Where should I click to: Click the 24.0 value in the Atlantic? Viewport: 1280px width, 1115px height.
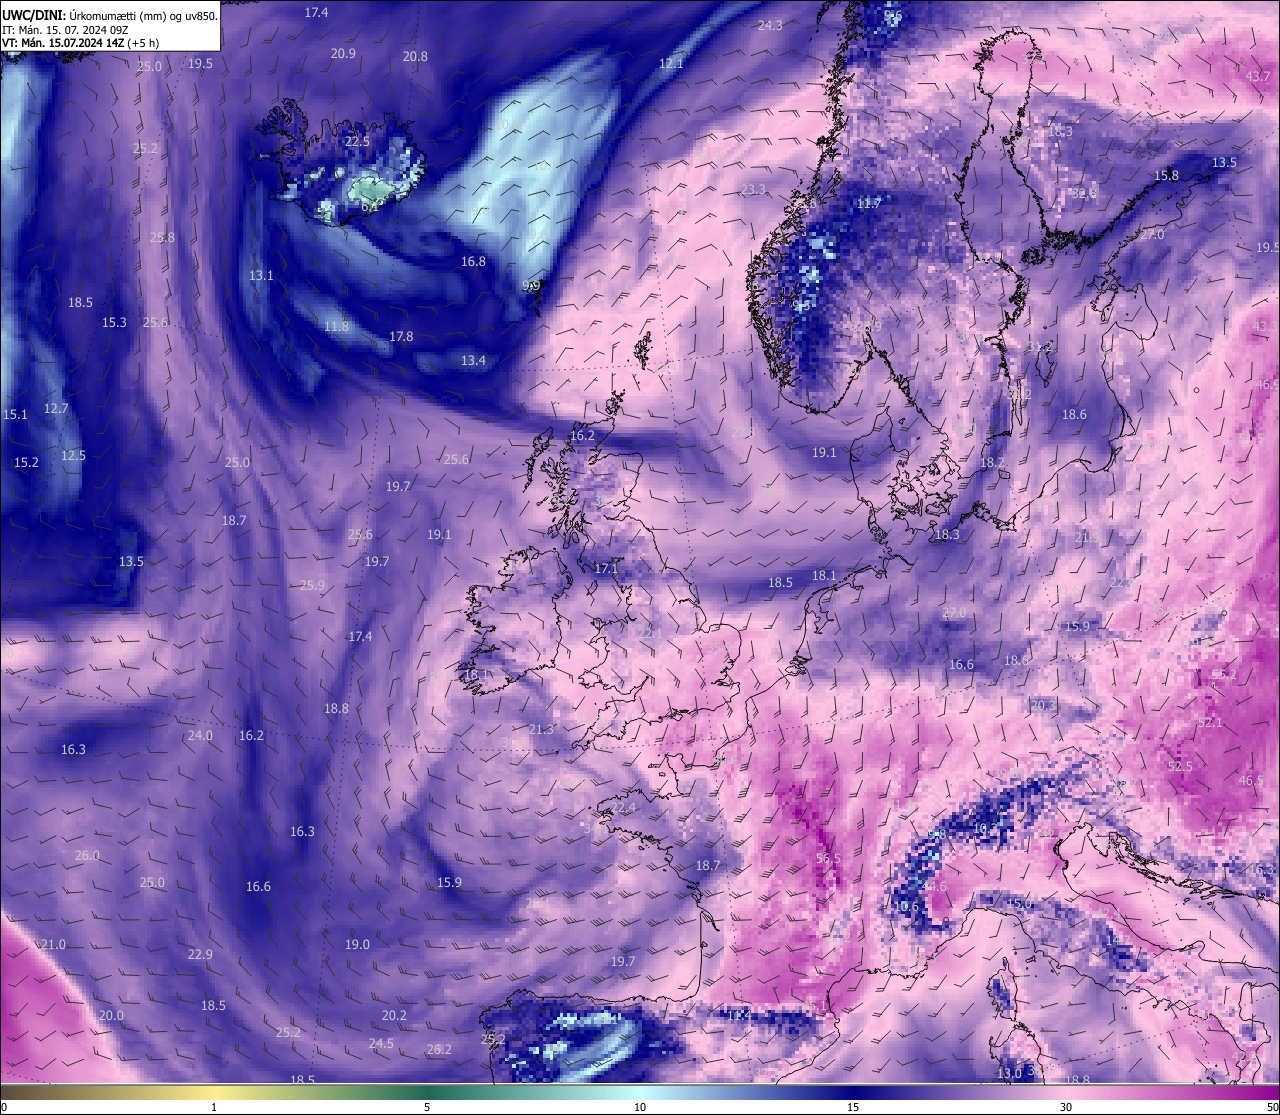(x=200, y=735)
